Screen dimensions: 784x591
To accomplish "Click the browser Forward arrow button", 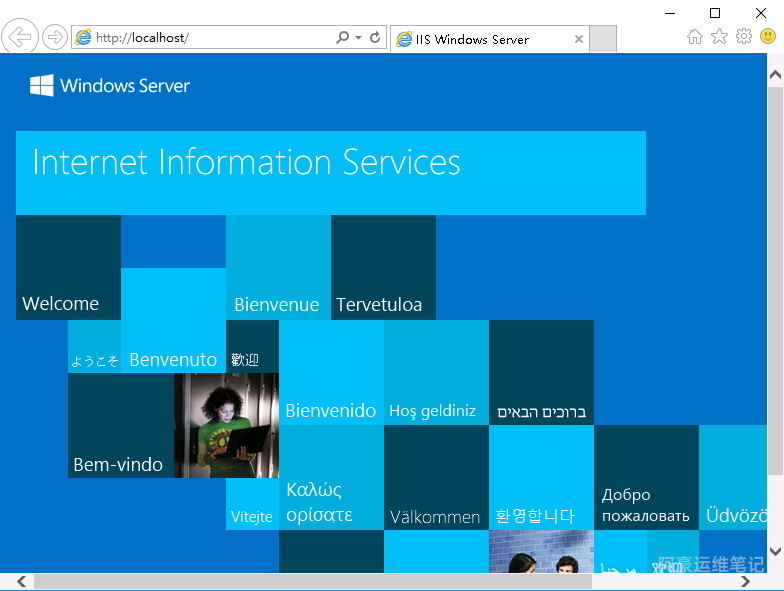I will 54,37.
